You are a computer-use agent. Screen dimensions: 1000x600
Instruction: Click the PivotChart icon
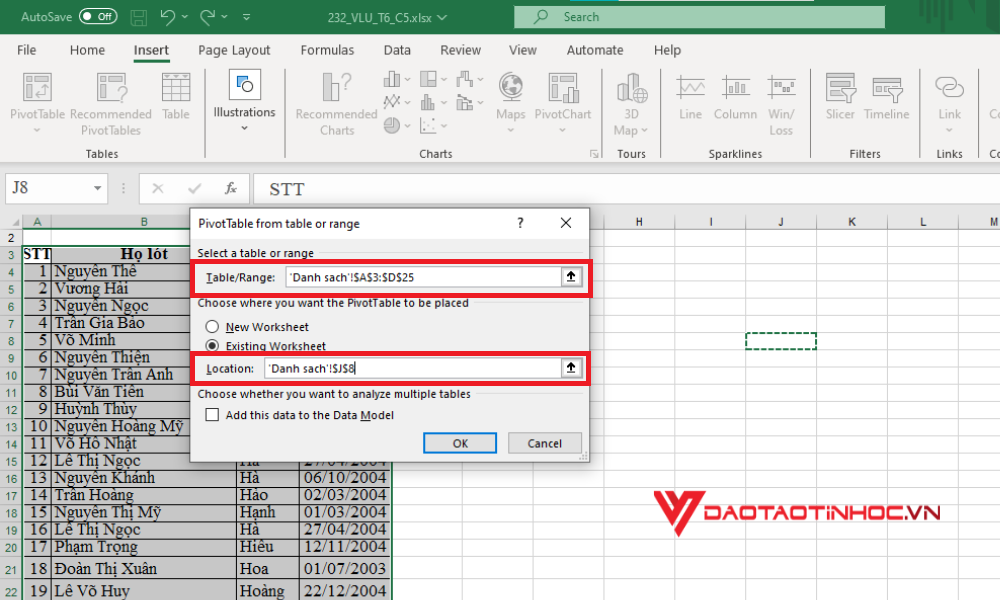coord(562,90)
